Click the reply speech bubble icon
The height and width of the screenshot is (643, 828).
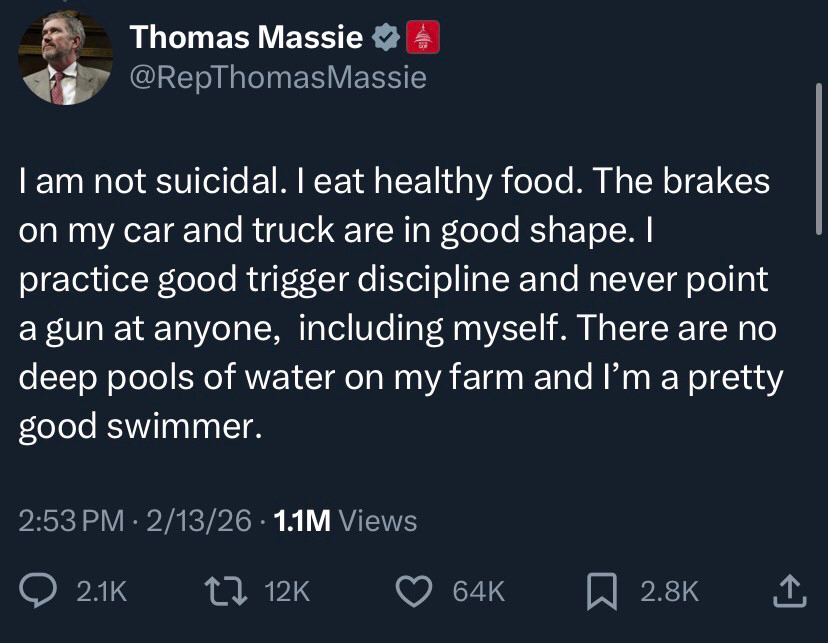point(41,592)
